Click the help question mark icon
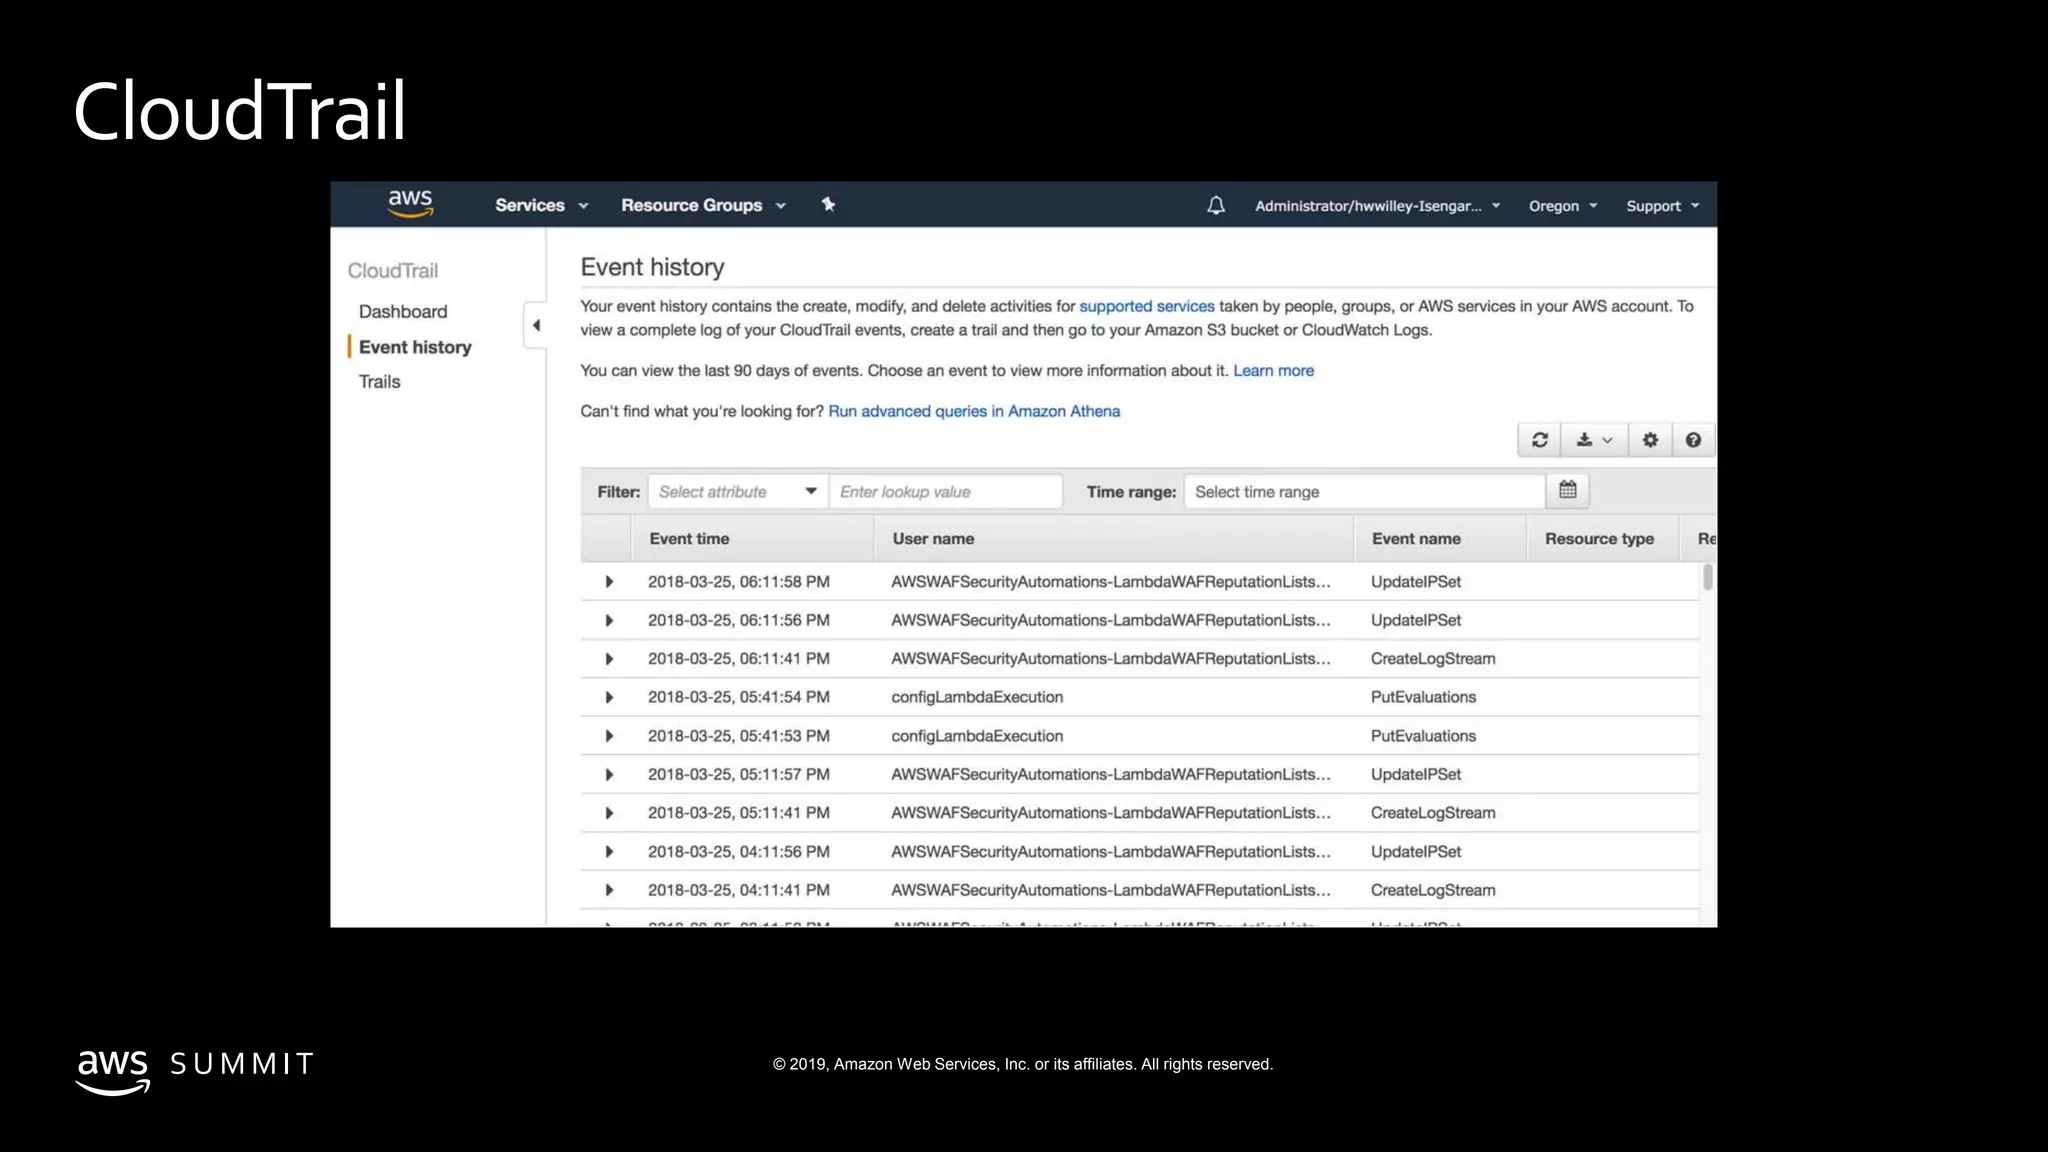Viewport: 2048px width, 1152px height. point(1693,440)
